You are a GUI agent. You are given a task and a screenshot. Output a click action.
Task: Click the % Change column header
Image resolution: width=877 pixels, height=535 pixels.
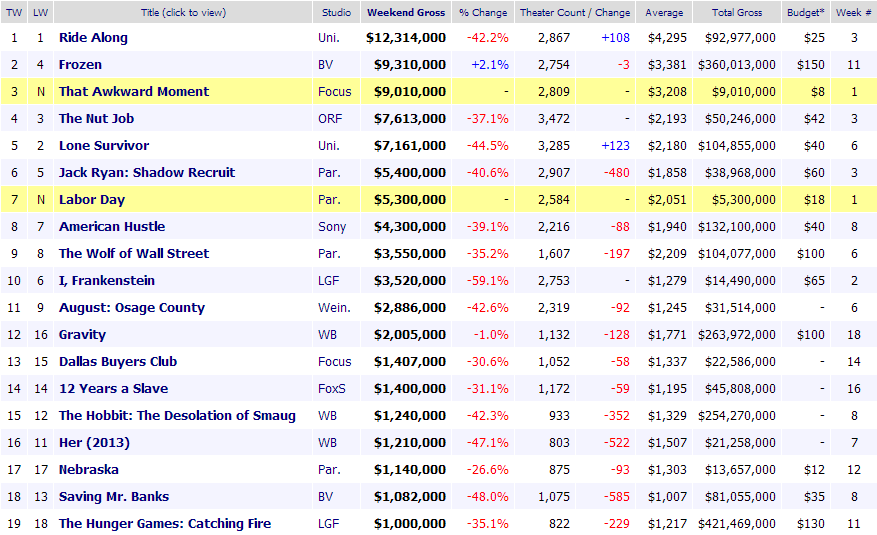pos(483,12)
